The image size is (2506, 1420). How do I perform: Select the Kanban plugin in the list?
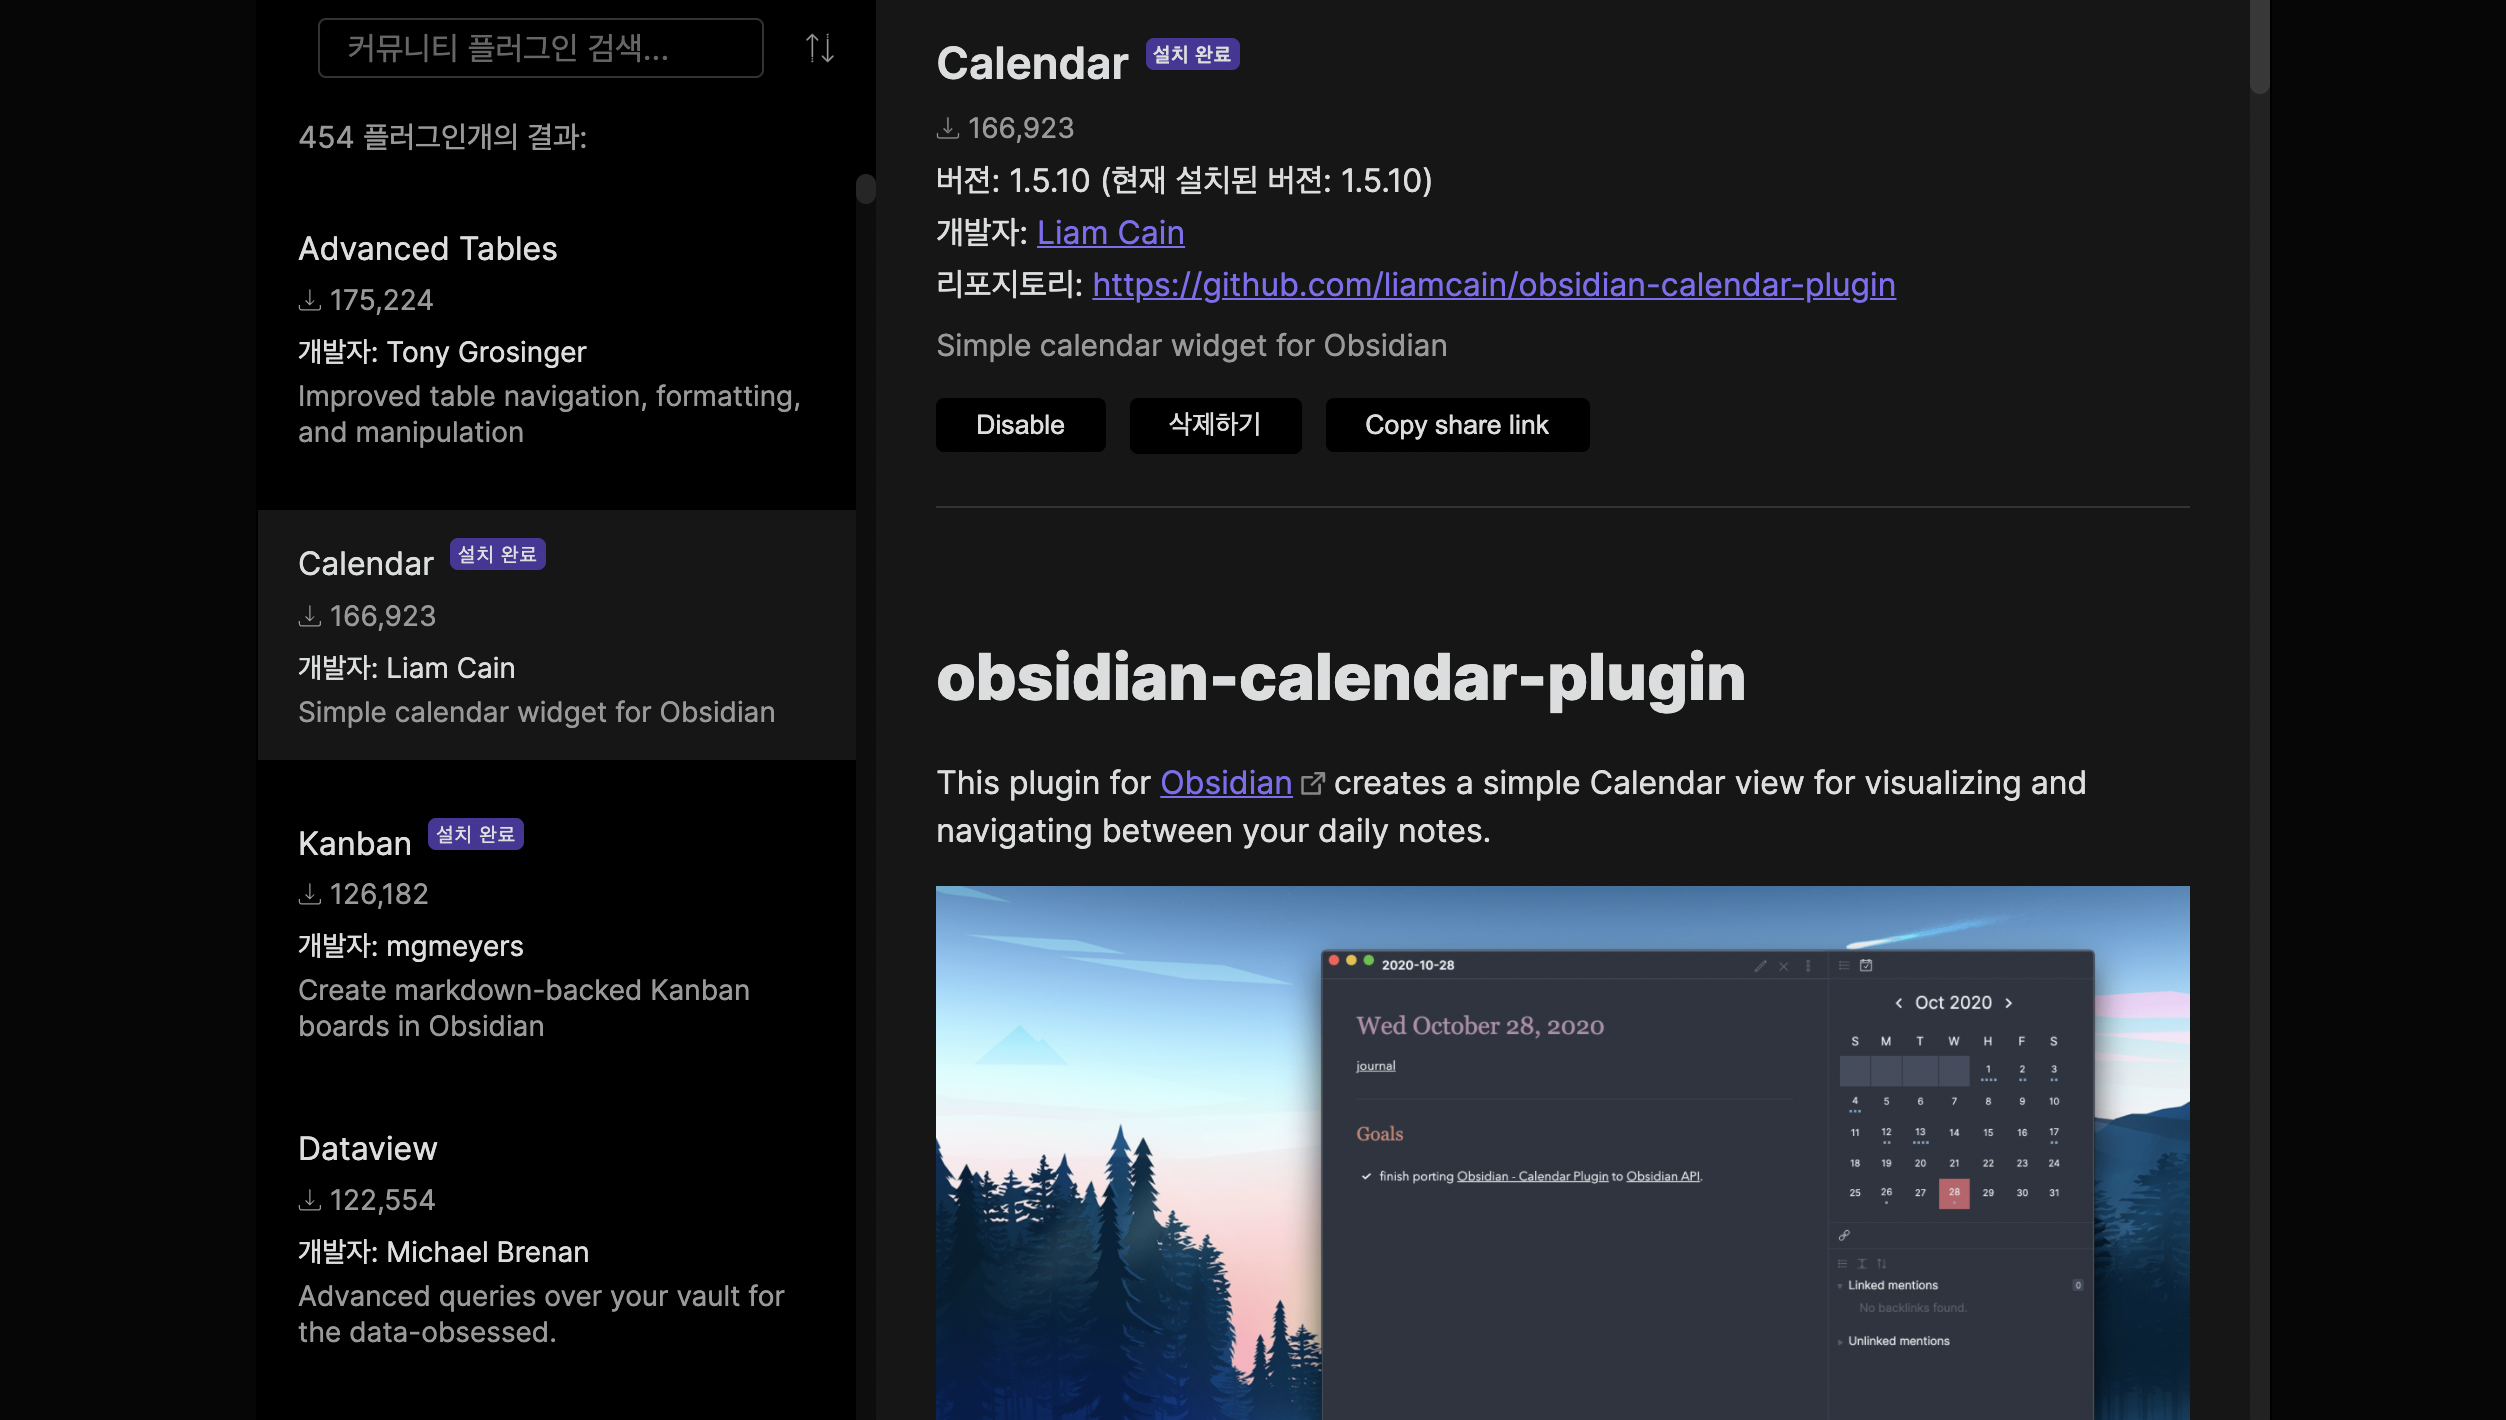click(x=354, y=844)
